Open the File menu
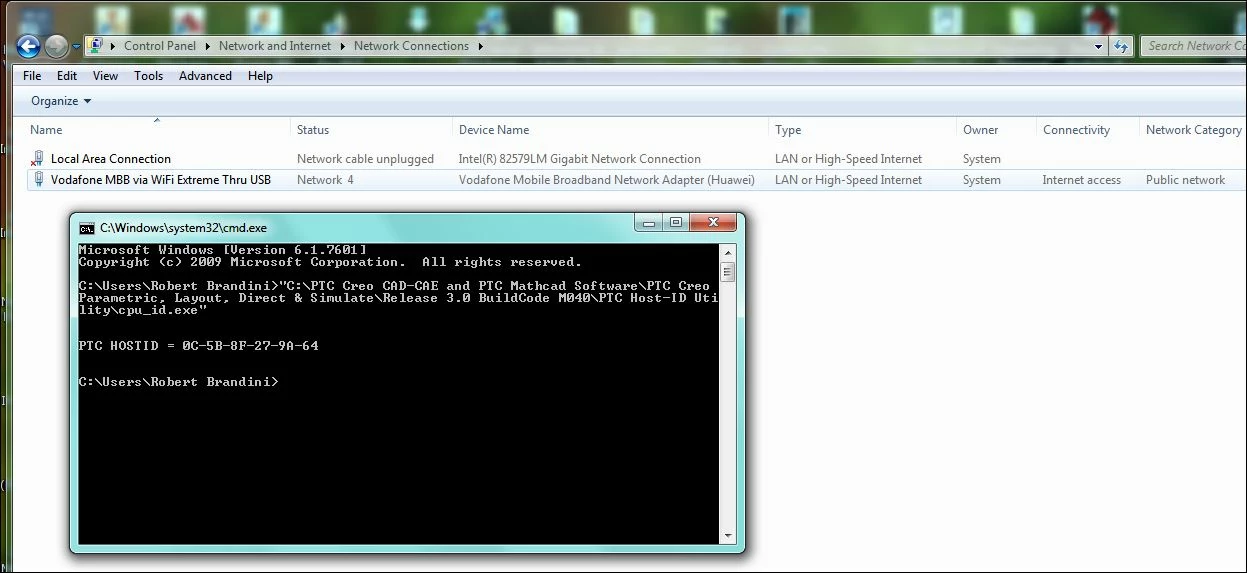 point(32,76)
